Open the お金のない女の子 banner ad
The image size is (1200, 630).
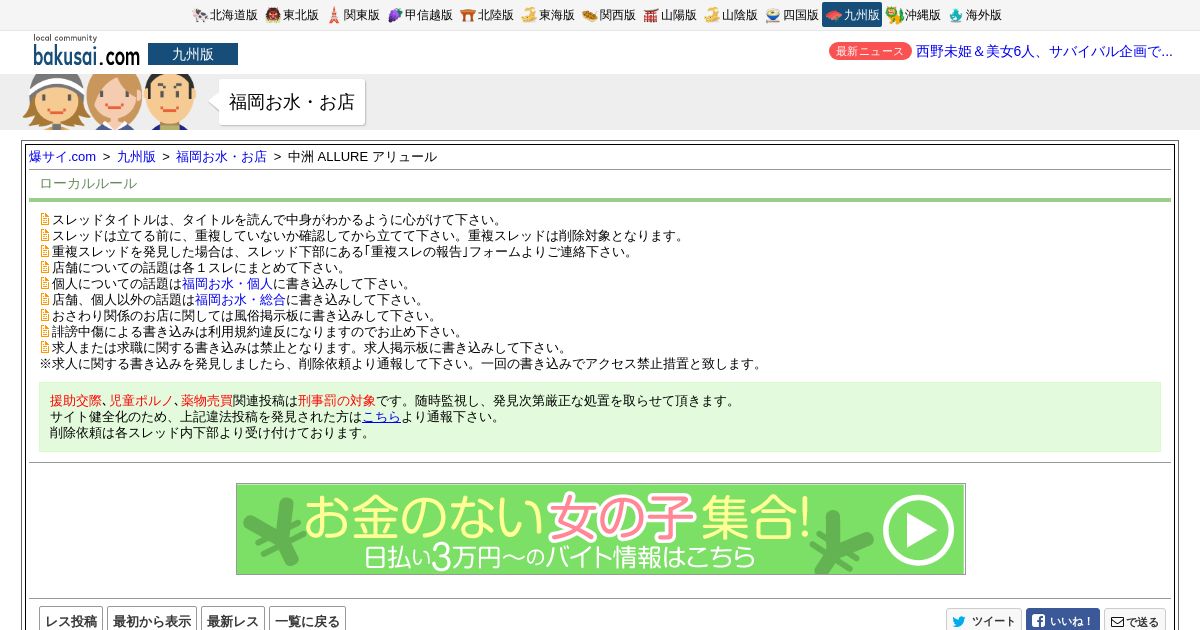601,529
